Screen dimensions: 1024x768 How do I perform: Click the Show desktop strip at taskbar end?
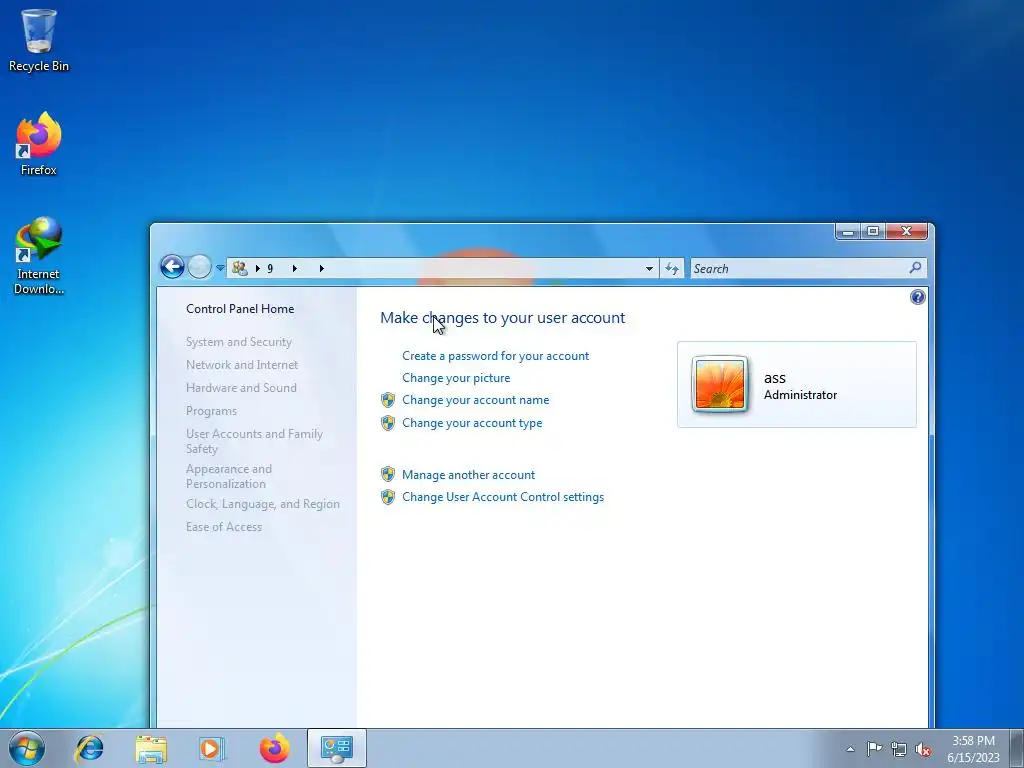click(1017, 748)
